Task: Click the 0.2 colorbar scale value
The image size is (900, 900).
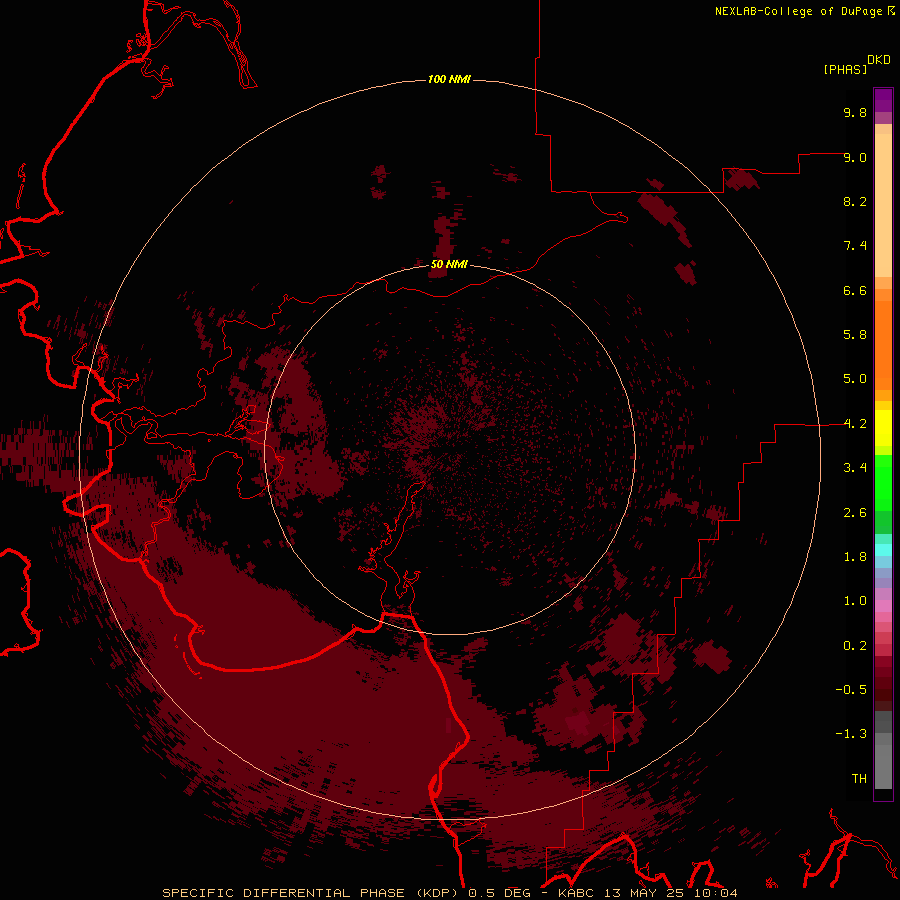Action: pyautogui.click(x=855, y=646)
